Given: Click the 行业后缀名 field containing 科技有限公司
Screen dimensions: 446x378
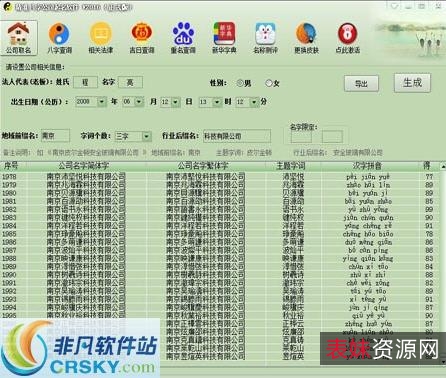Looking at the screenshot, I should click(237, 136).
